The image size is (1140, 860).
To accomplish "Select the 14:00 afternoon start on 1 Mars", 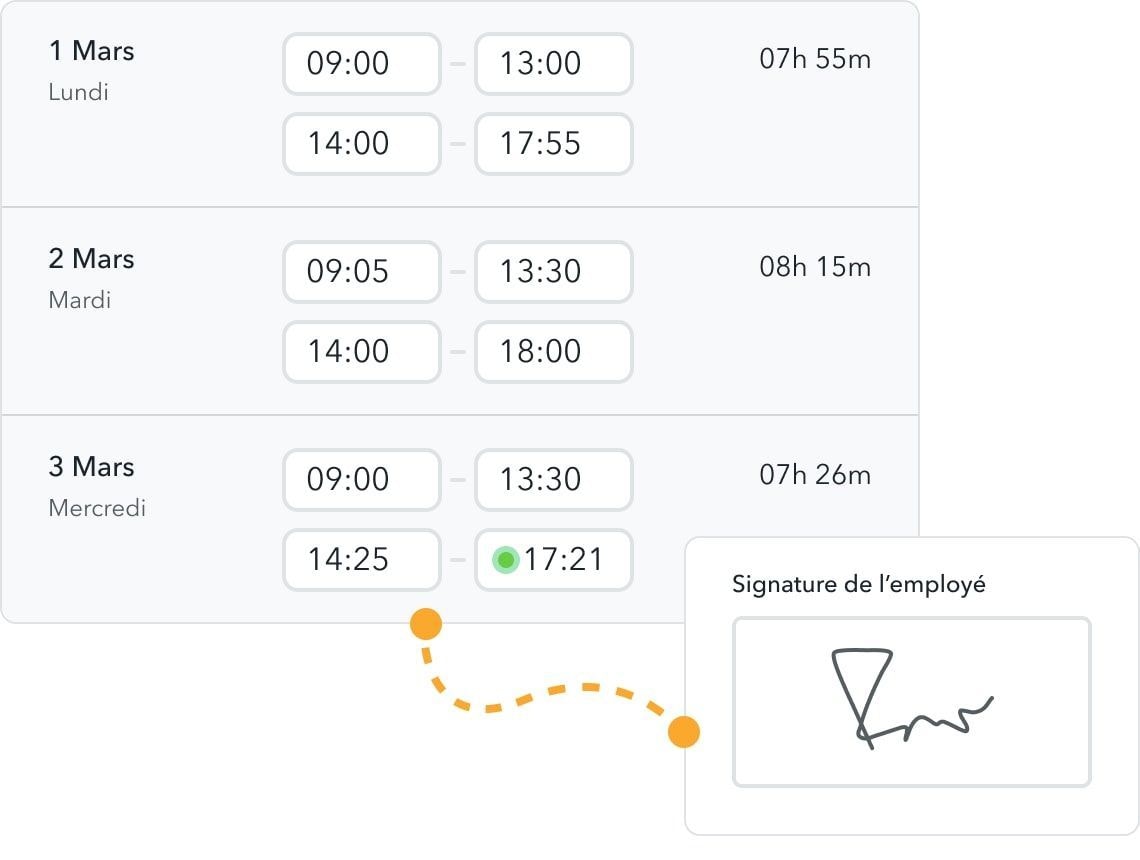I will [x=361, y=144].
